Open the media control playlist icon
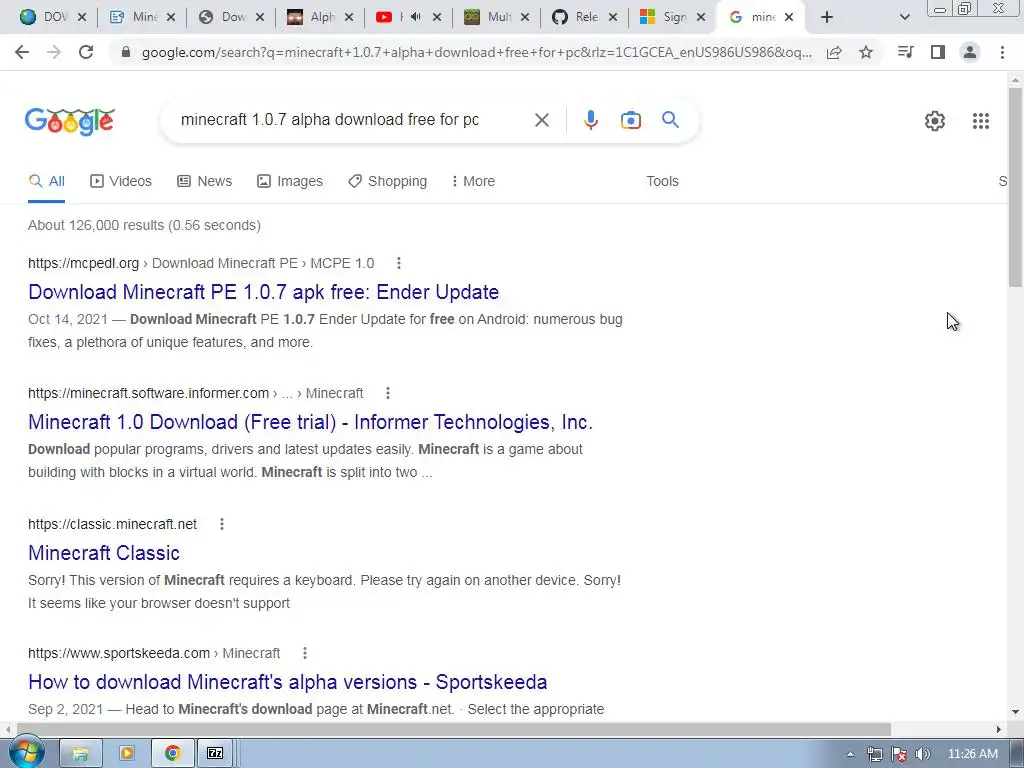Viewport: 1024px width, 768px height. [905, 52]
